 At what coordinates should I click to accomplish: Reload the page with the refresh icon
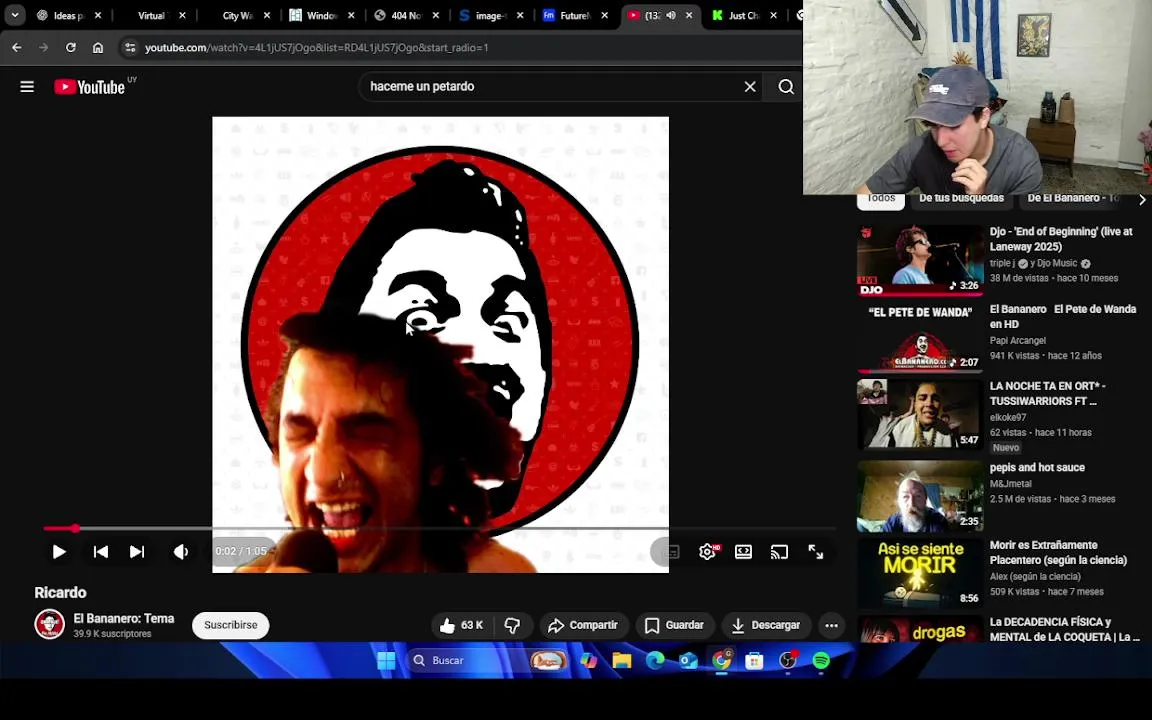[71, 48]
